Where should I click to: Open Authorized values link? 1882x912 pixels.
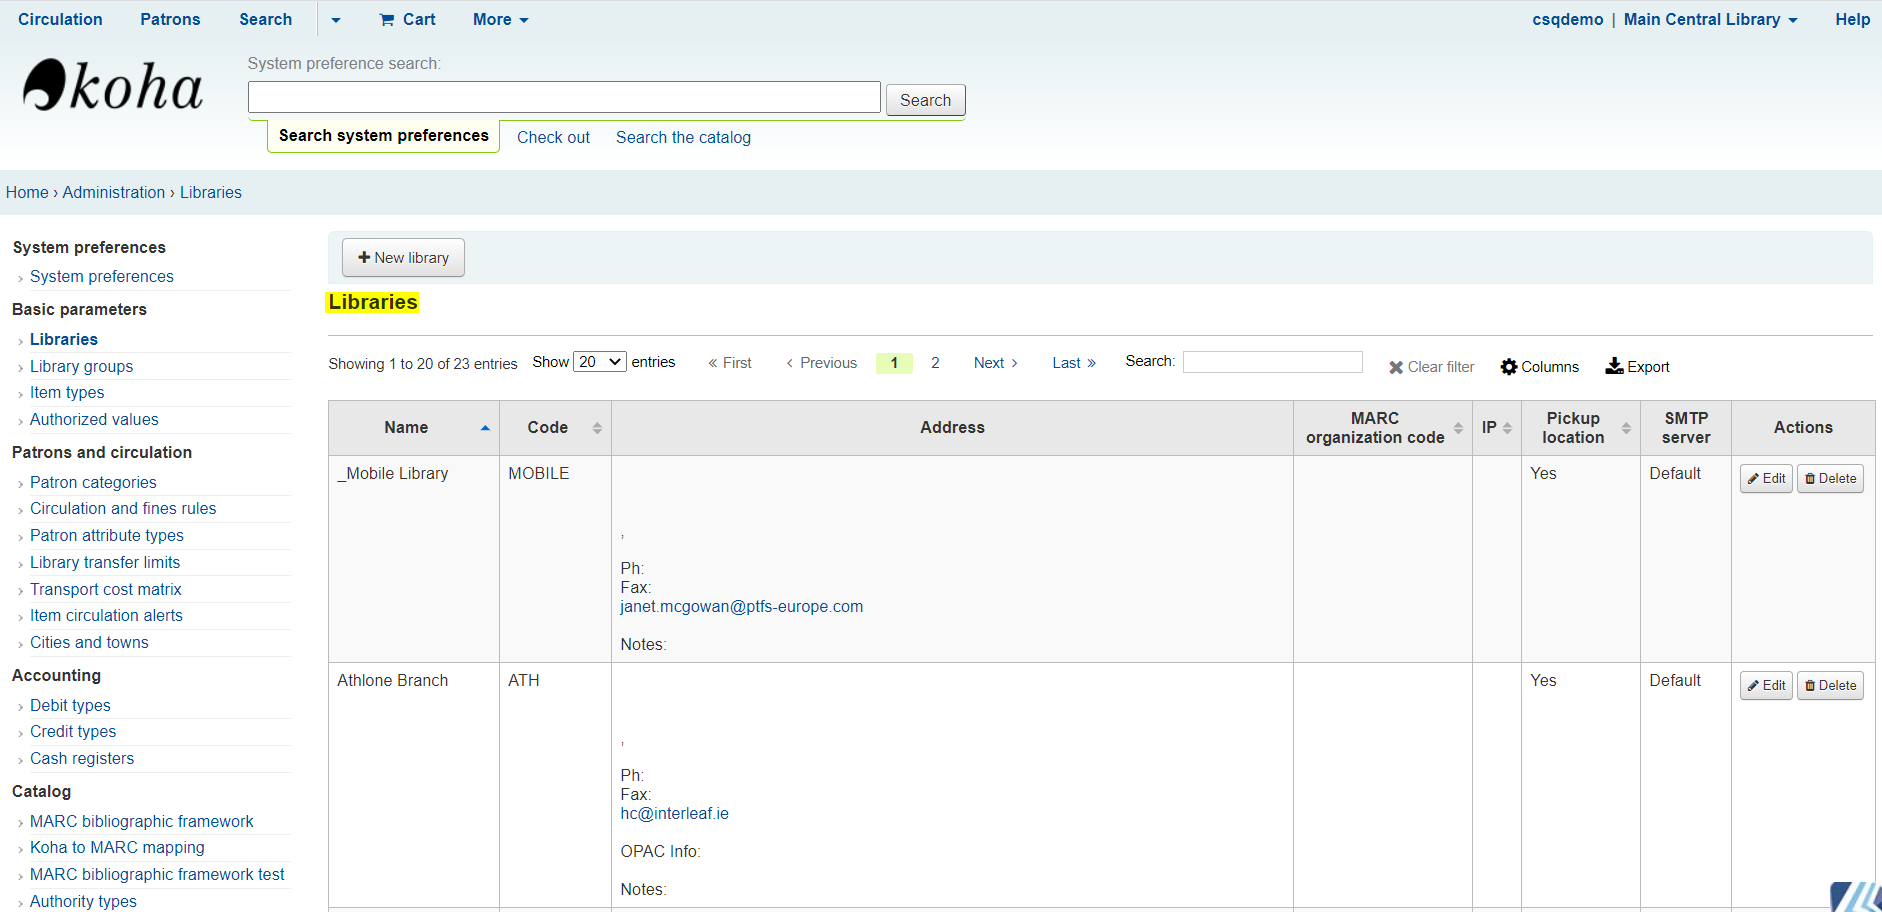[94, 420]
